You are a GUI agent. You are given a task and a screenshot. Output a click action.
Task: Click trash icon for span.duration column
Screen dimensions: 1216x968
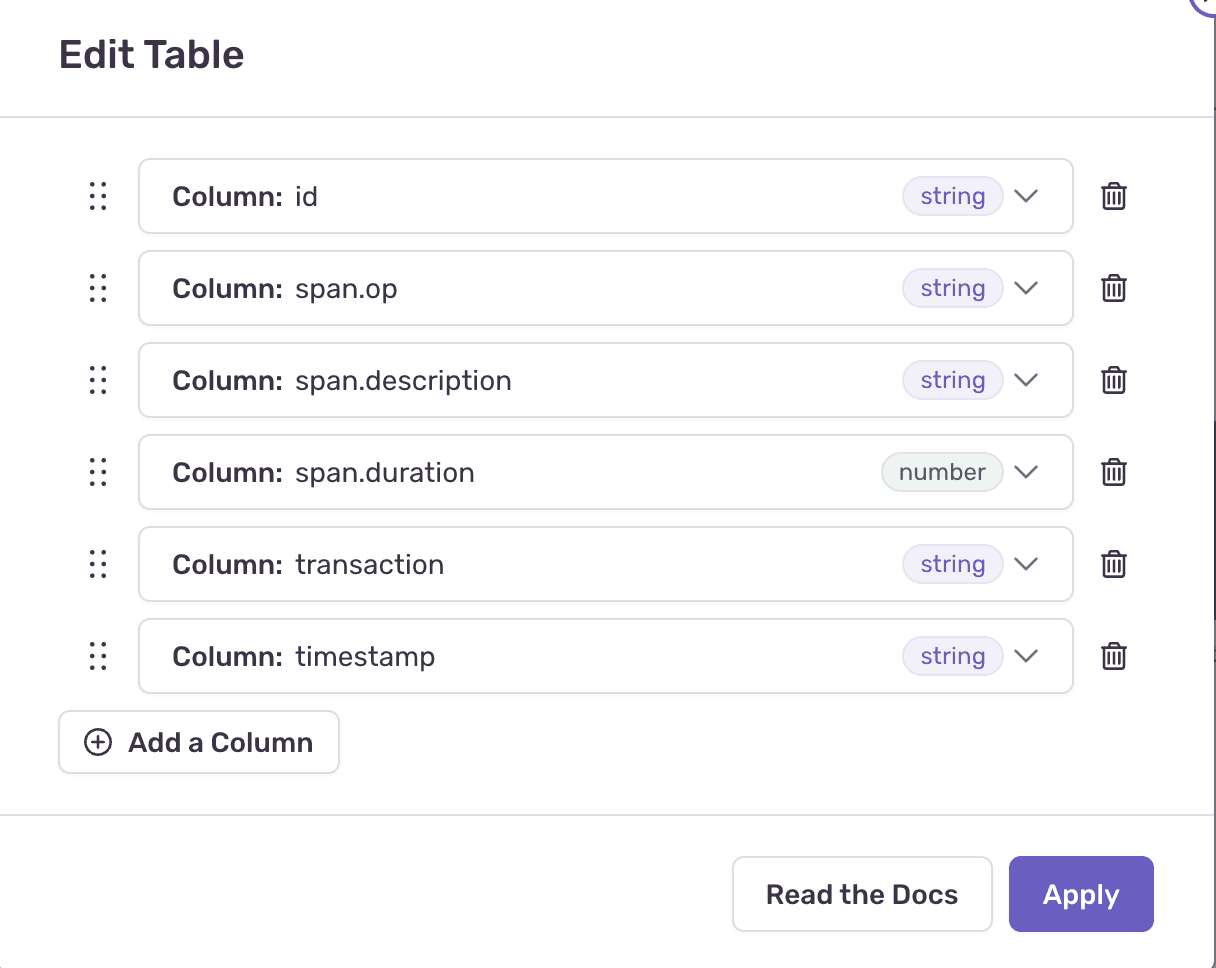pos(1114,472)
